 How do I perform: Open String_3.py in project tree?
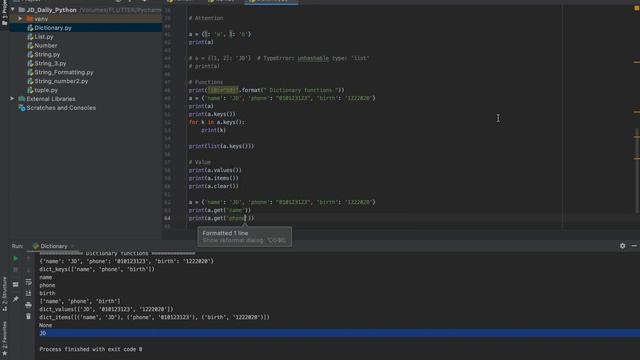(x=50, y=63)
